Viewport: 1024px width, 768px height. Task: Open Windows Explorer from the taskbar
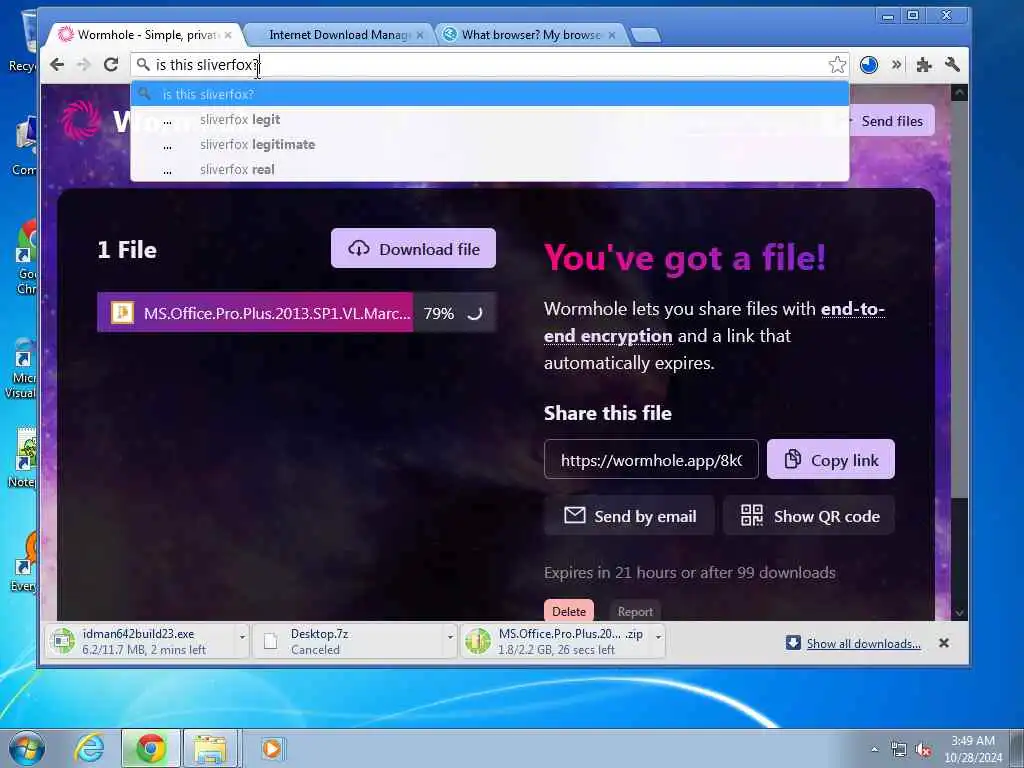click(x=210, y=748)
